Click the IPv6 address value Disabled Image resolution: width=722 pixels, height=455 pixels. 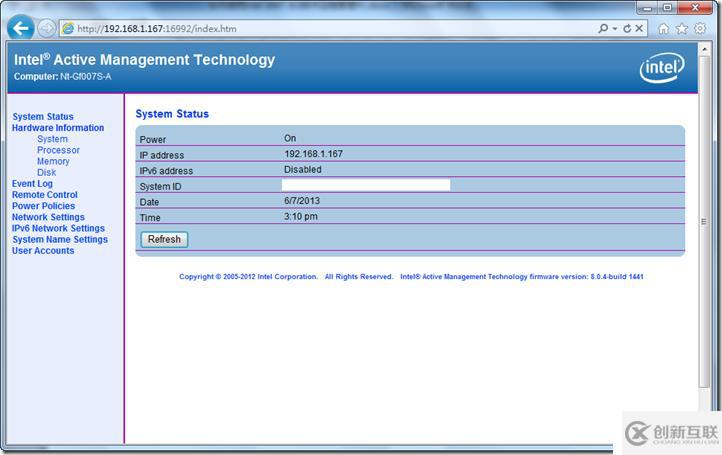coord(303,169)
